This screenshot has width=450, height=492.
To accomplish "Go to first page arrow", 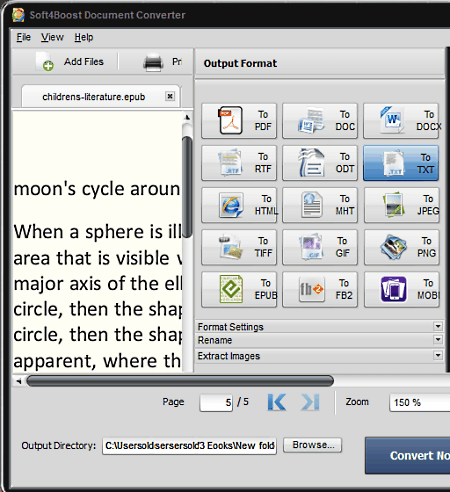I will (277, 402).
